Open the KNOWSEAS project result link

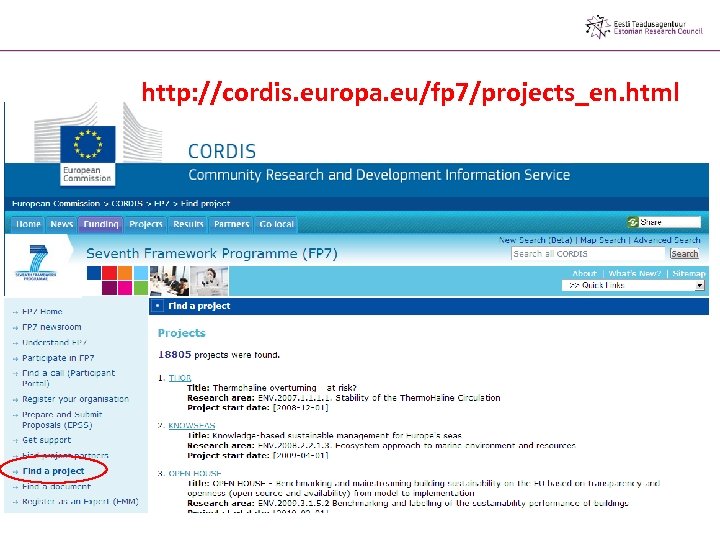tap(191, 426)
